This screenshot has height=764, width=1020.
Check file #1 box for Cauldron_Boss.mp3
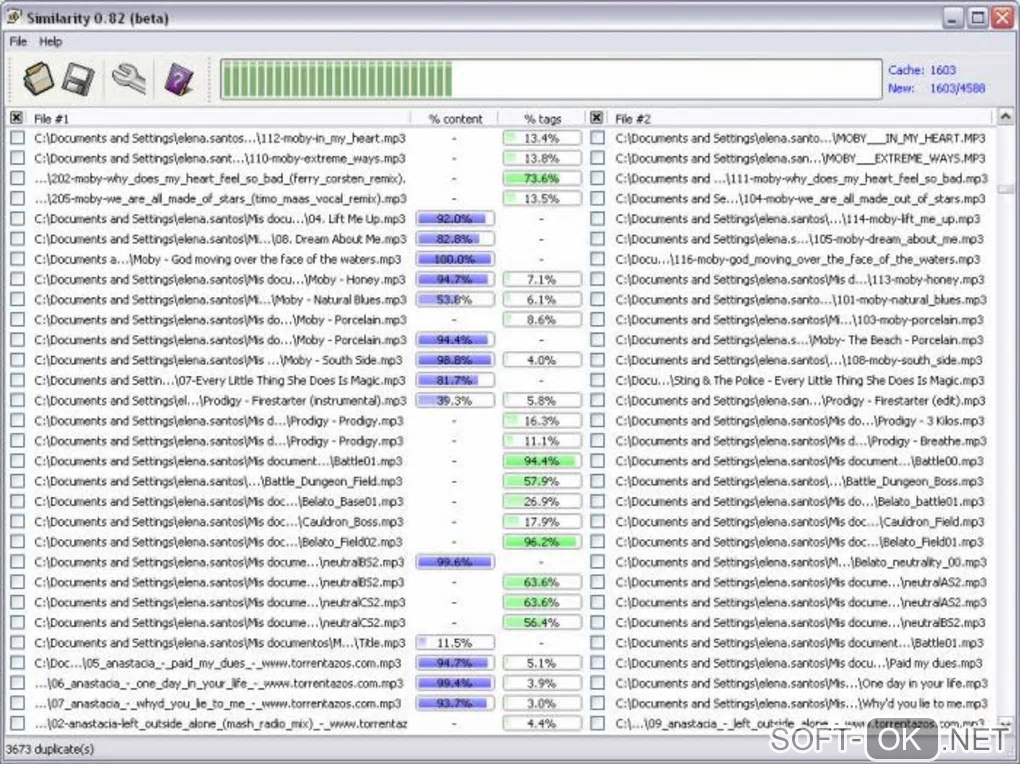pyautogui.click(x=18, y=521)
